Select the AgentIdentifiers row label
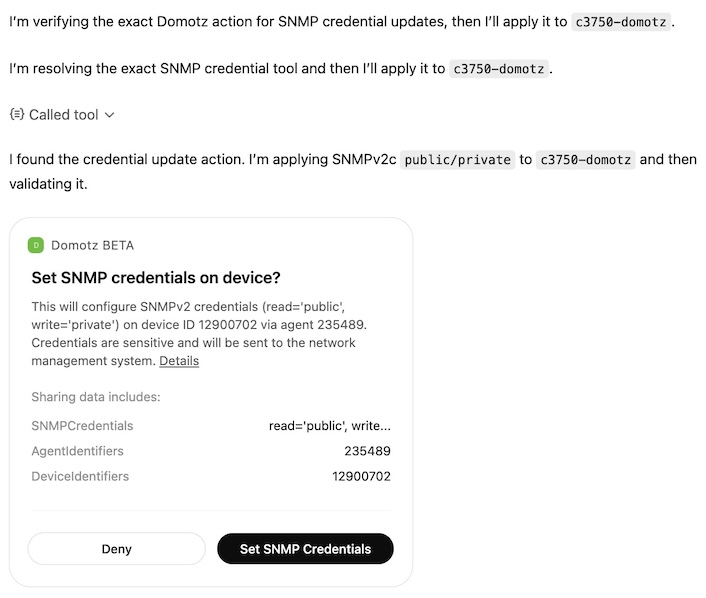The height and width of the screenshot is (598, 706). click(x=78, y=451)
